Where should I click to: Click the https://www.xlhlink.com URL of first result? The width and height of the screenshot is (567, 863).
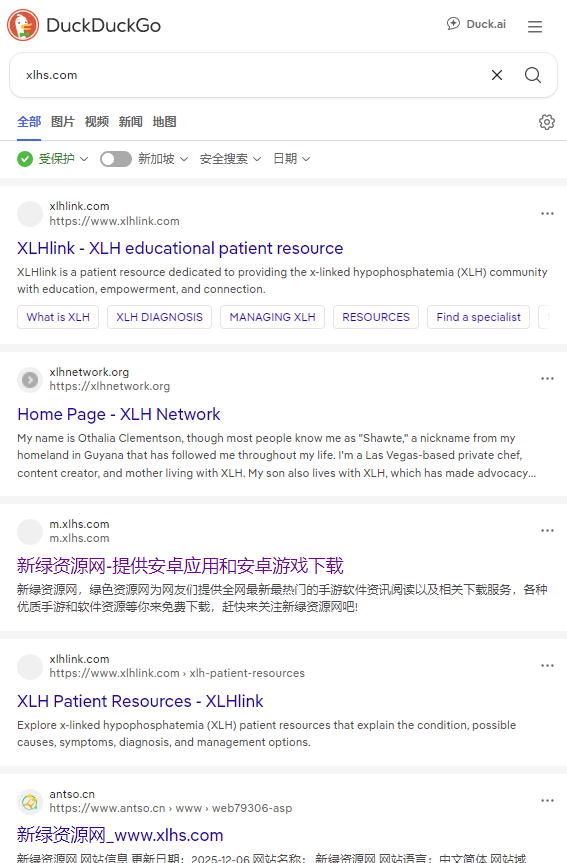click(115, 221)
